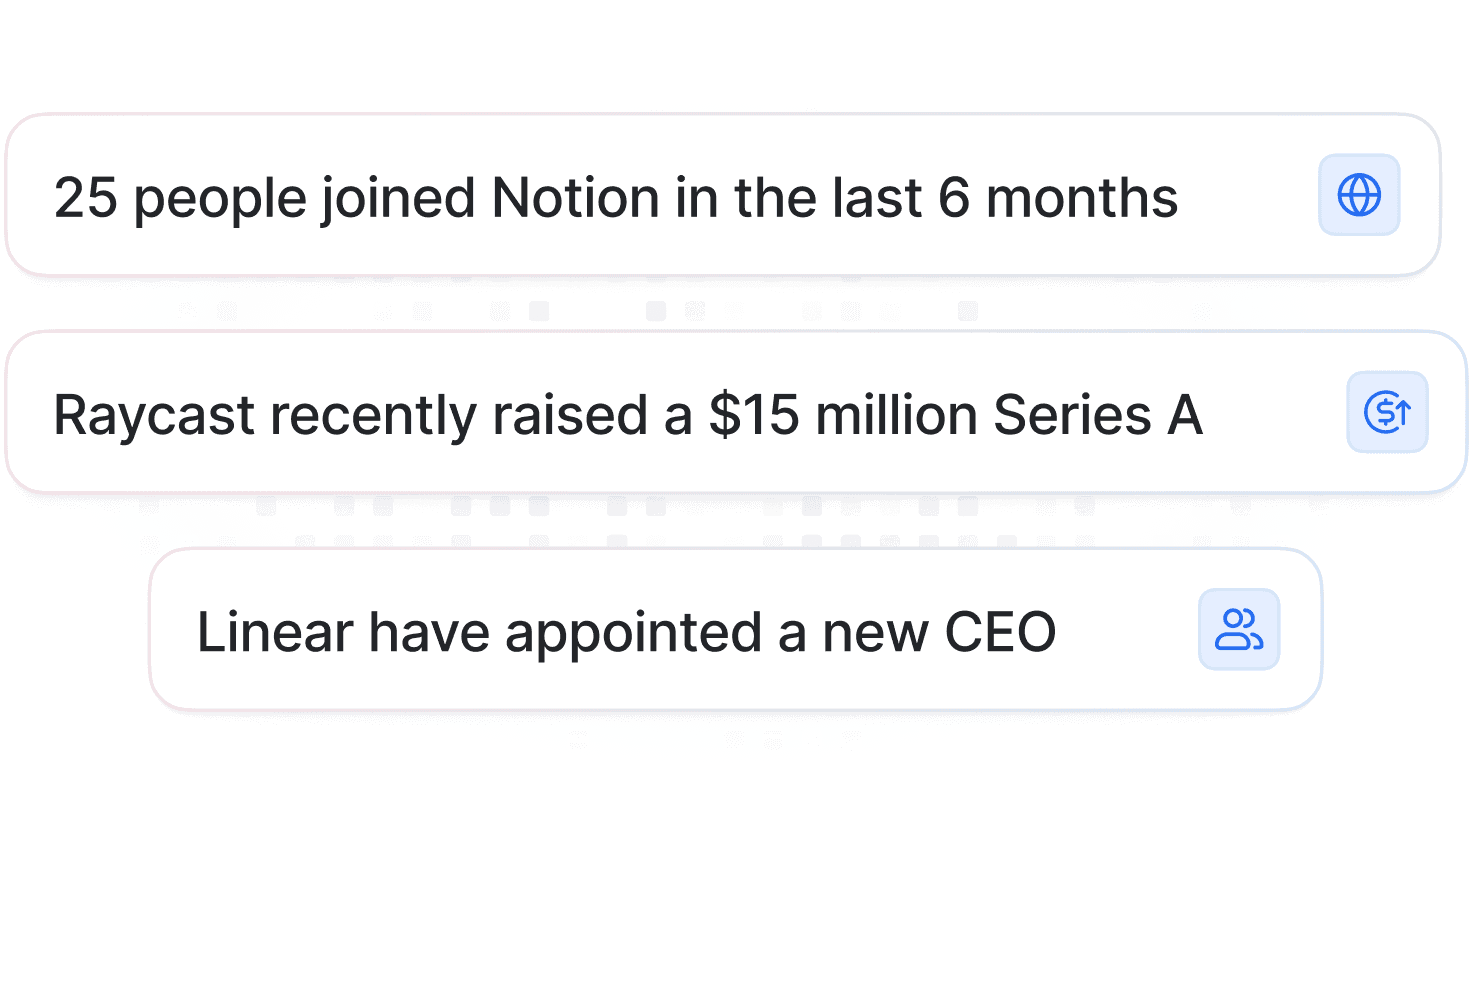The width and height of the screenshot is (1472, 1008).
Task: Click the people icon on the Linear card
Action: pyautogui.click(x=1239, y=629)
